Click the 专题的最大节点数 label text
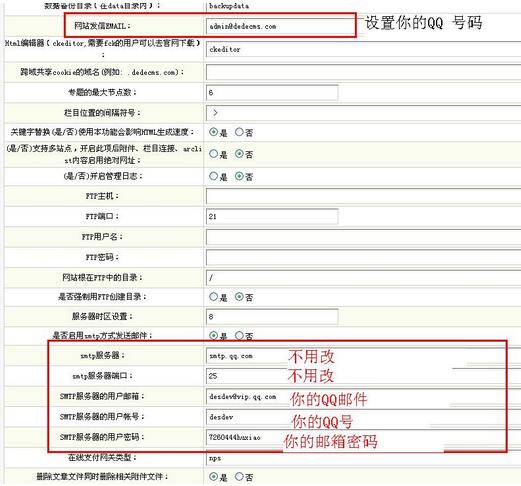The height and width of the screenshot is (486, 521). (x=102, y=92)
